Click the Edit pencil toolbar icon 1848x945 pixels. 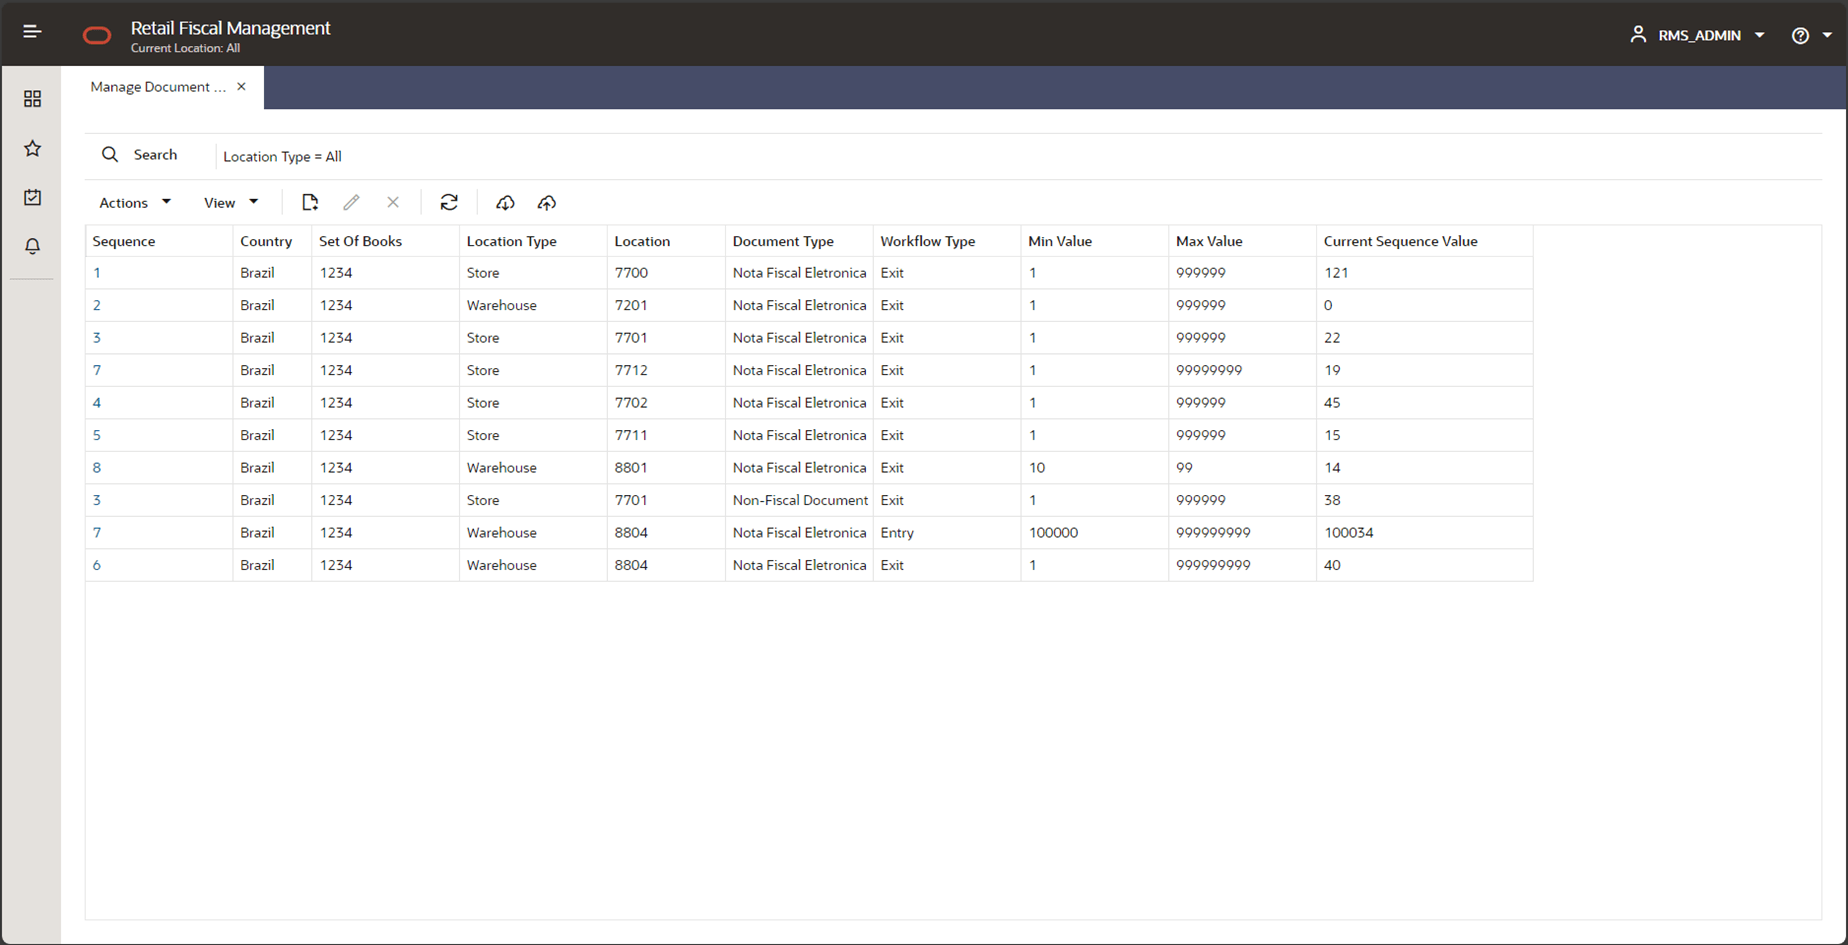(x=351, y=203)
